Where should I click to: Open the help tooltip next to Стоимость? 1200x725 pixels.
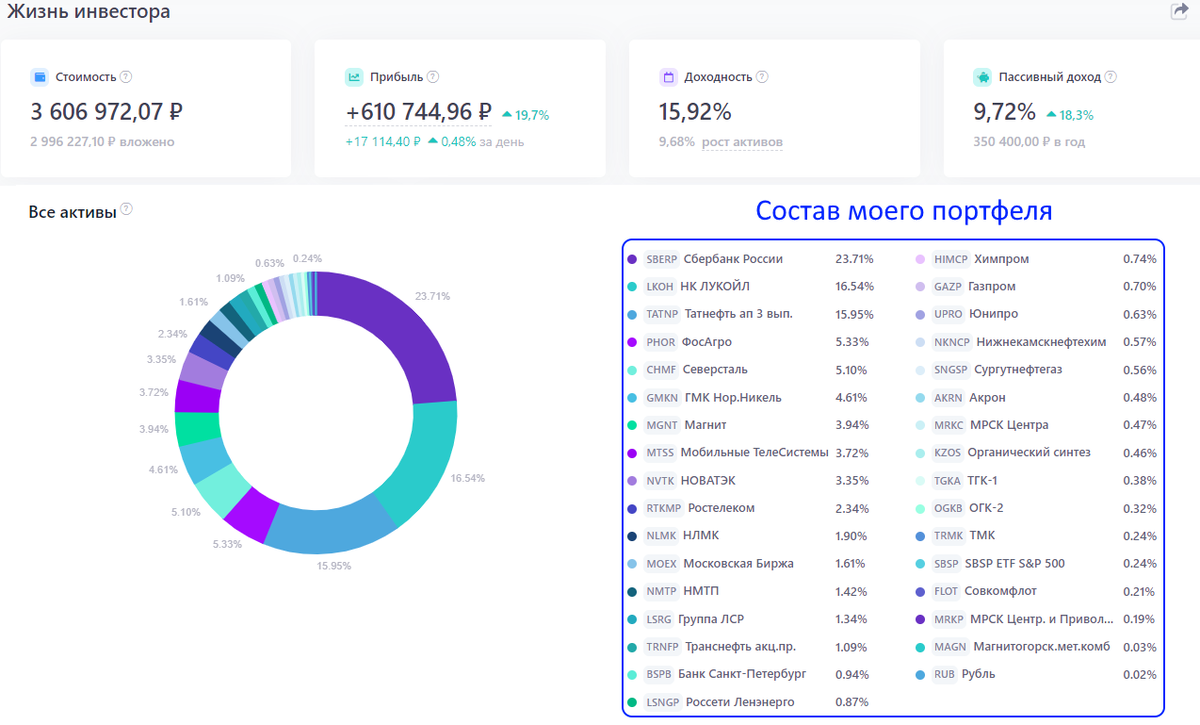tap(126, 77)
